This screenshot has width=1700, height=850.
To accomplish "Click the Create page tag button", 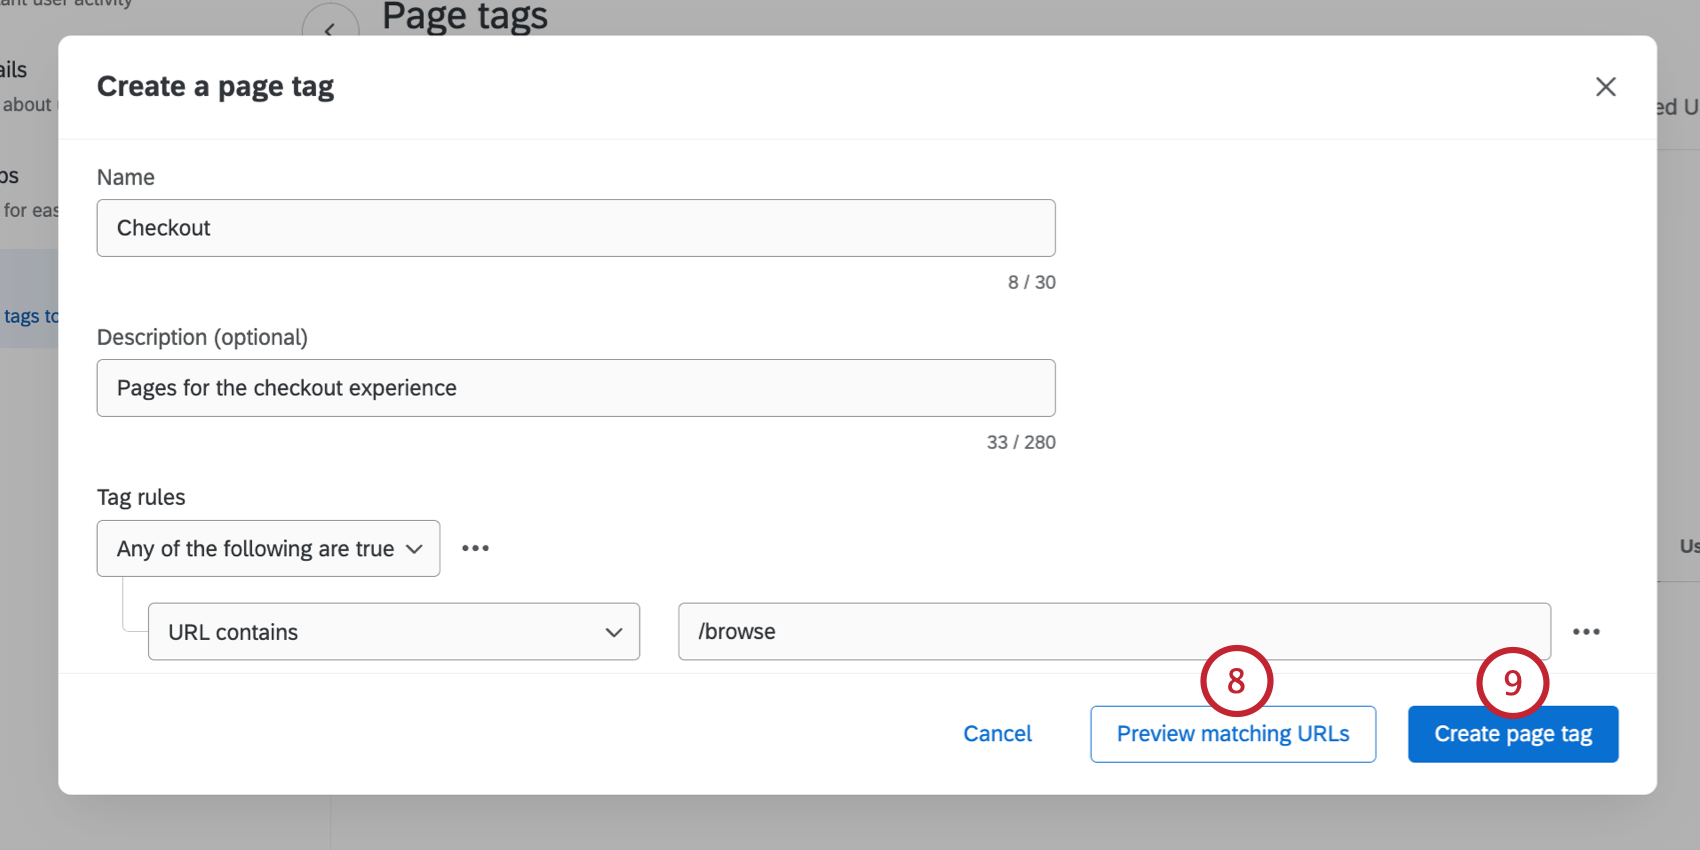I will click(x=1512, y=735).
